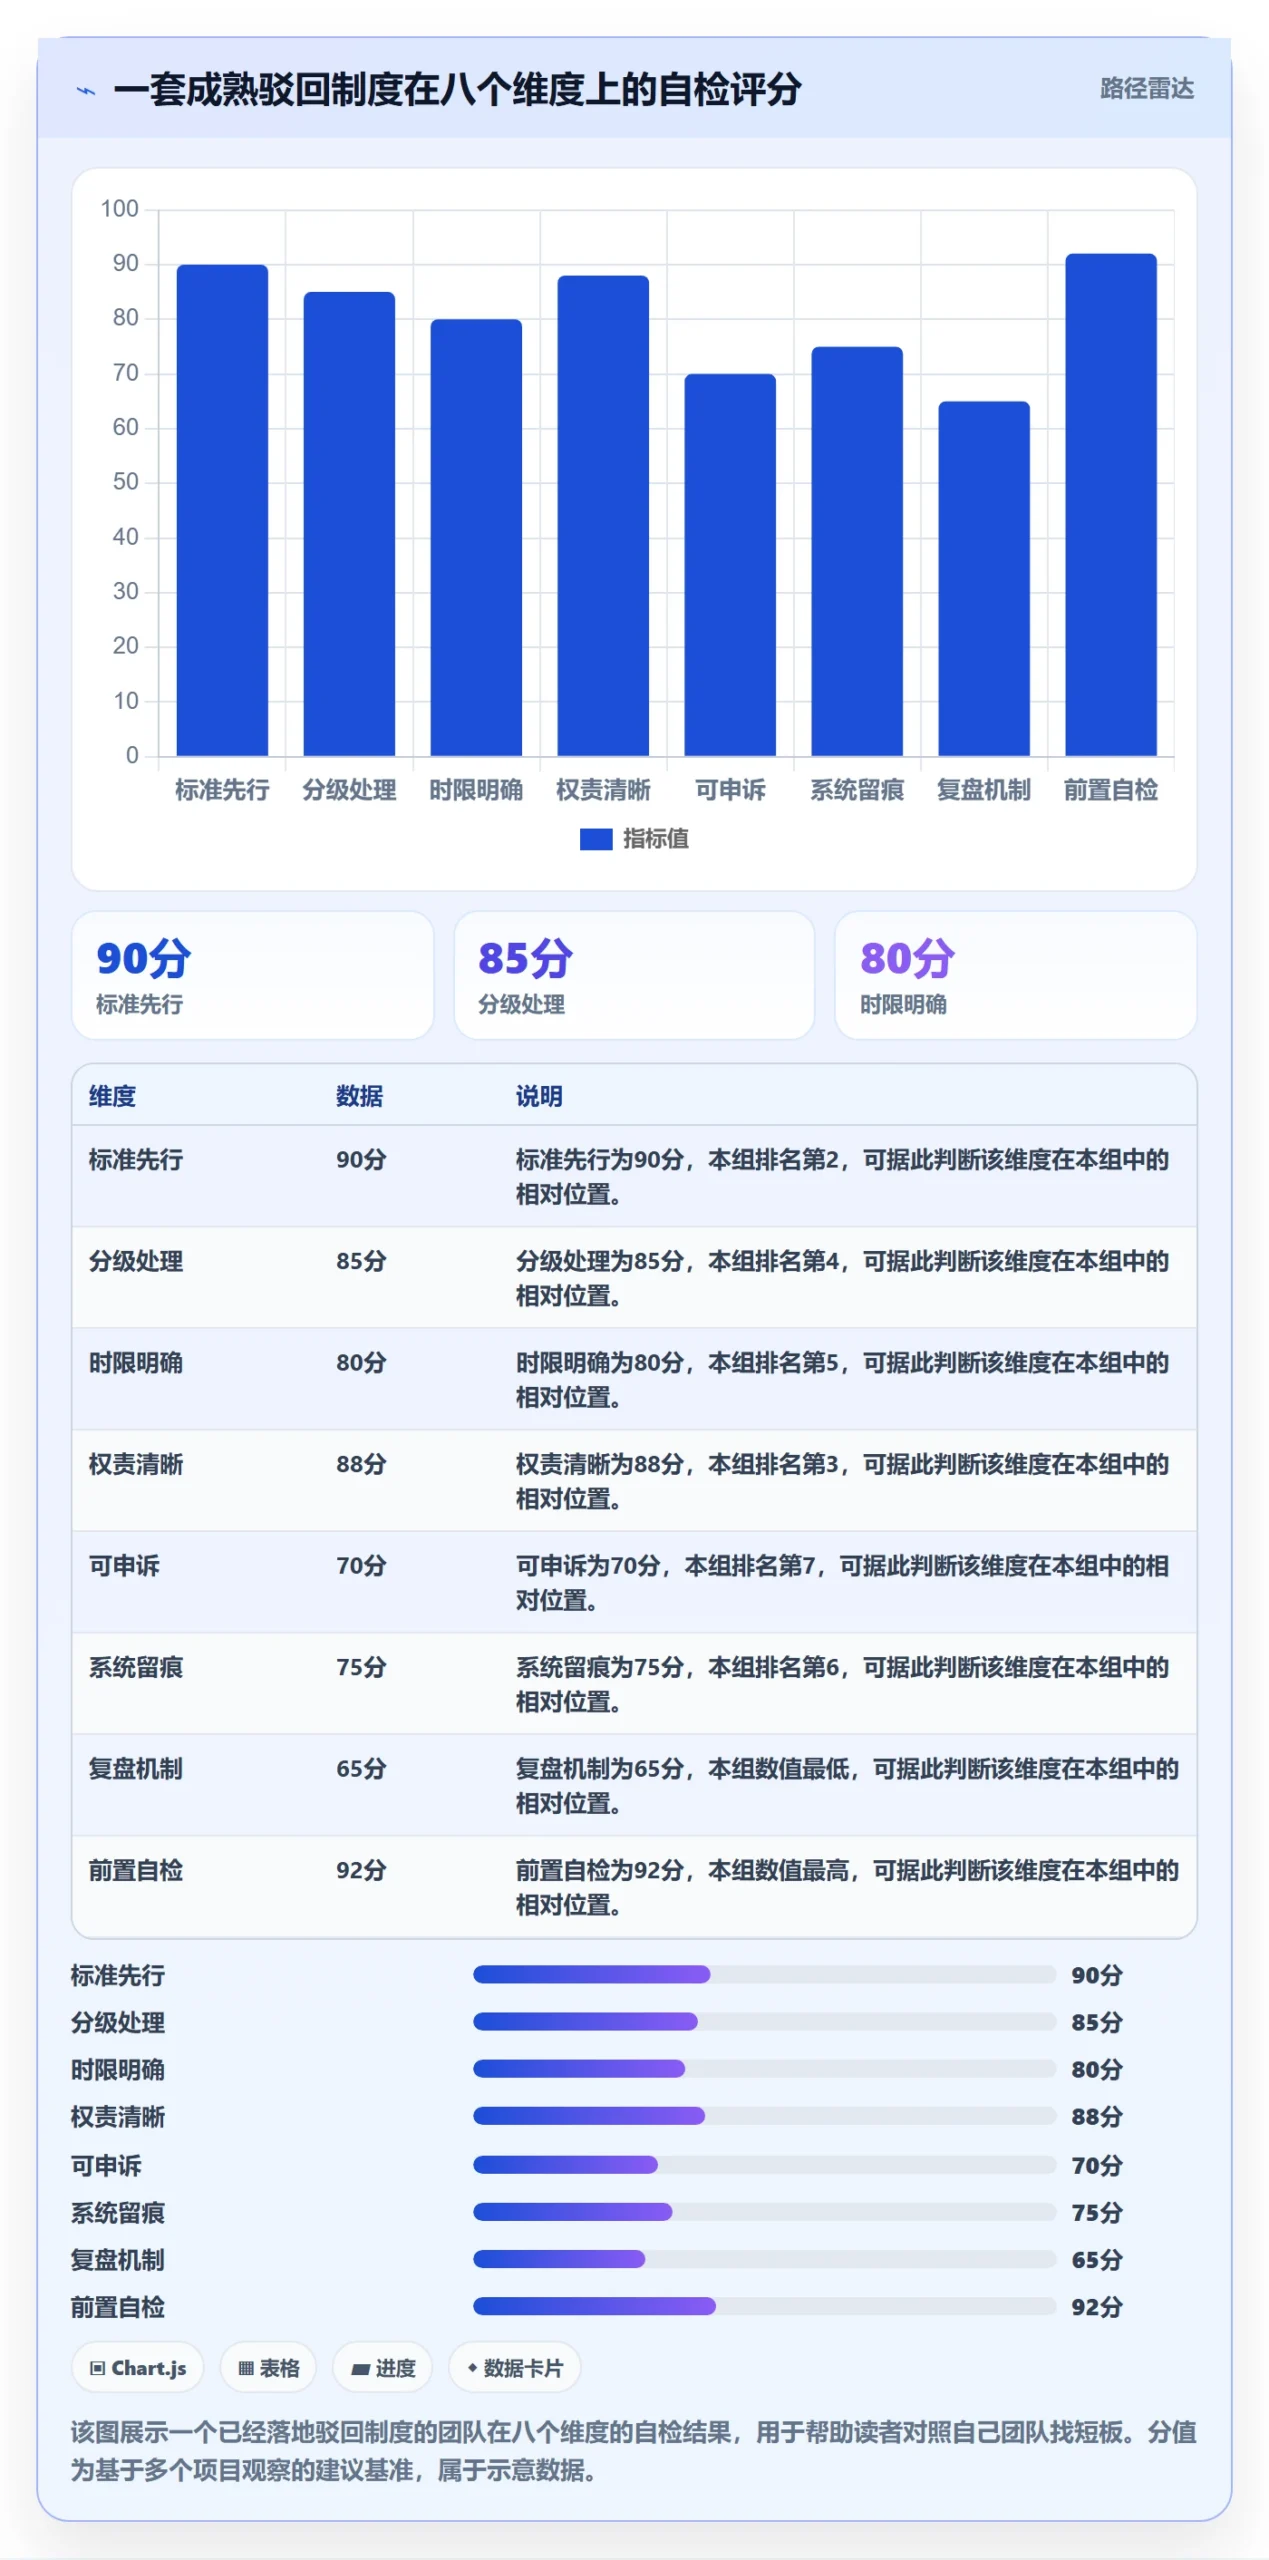Click the 系统留痕 bar in the chart
Image resolution: width=1269 pixels, height=2560 pixels.
[857, 551]
